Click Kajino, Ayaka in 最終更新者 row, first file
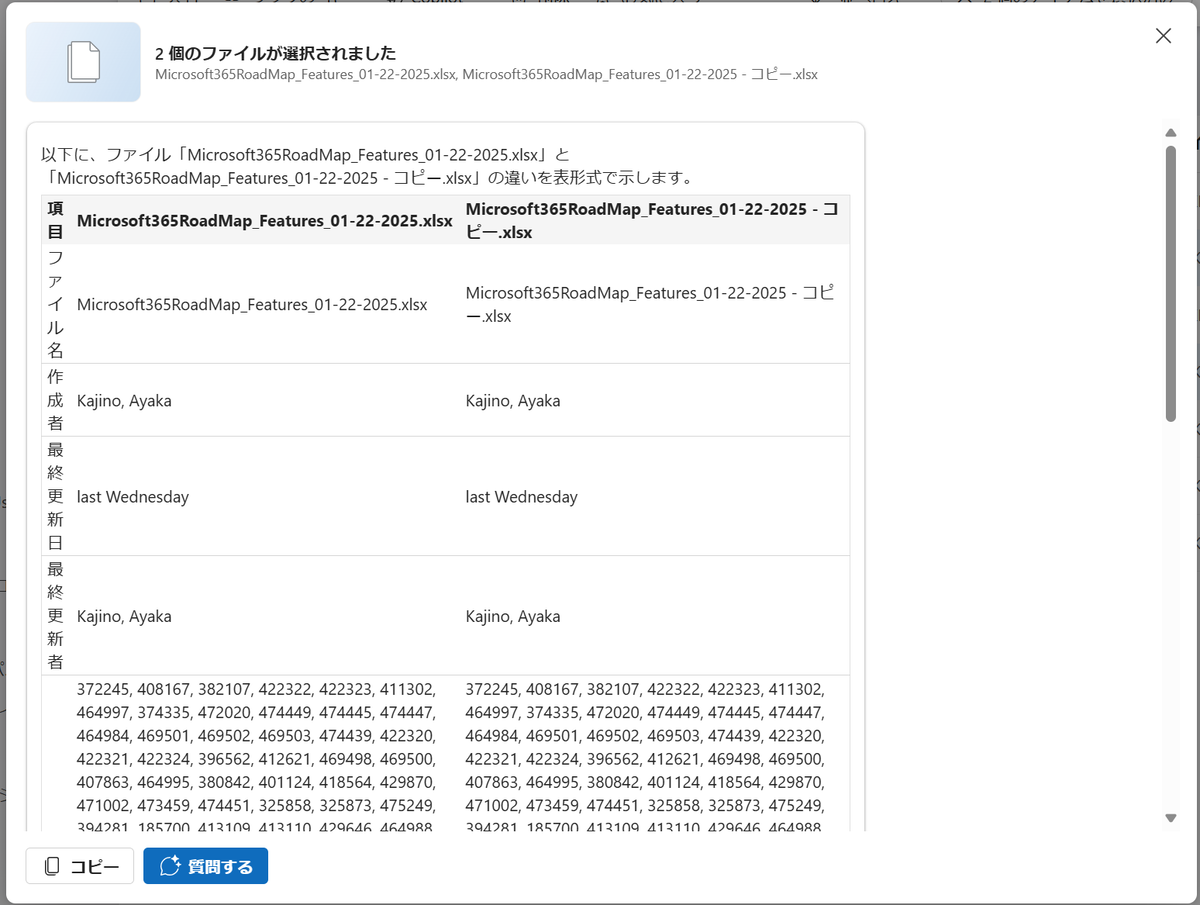 124,616
